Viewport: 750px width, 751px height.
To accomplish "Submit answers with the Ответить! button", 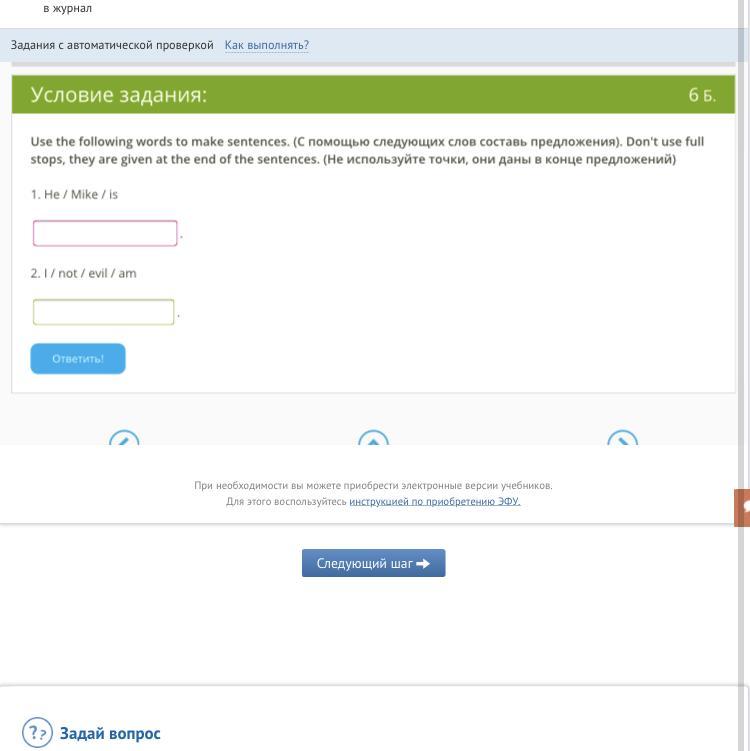I will [78, 359].
